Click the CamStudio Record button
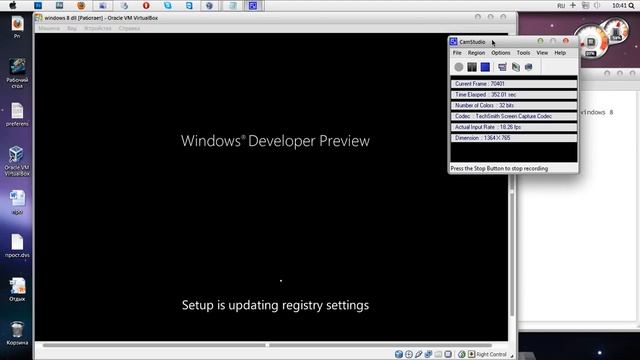The height and width of the screenshot is (360, 640). (459, 67)
